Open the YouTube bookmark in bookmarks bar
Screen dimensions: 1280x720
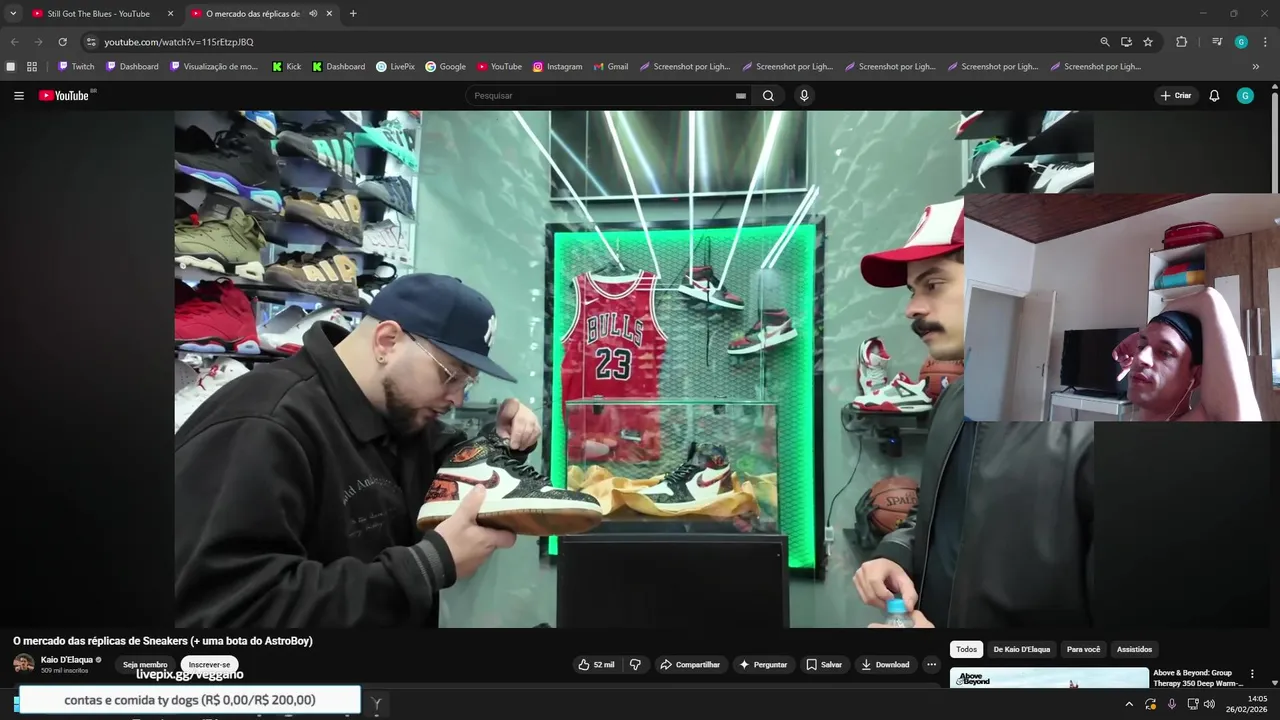coord(499,67)
